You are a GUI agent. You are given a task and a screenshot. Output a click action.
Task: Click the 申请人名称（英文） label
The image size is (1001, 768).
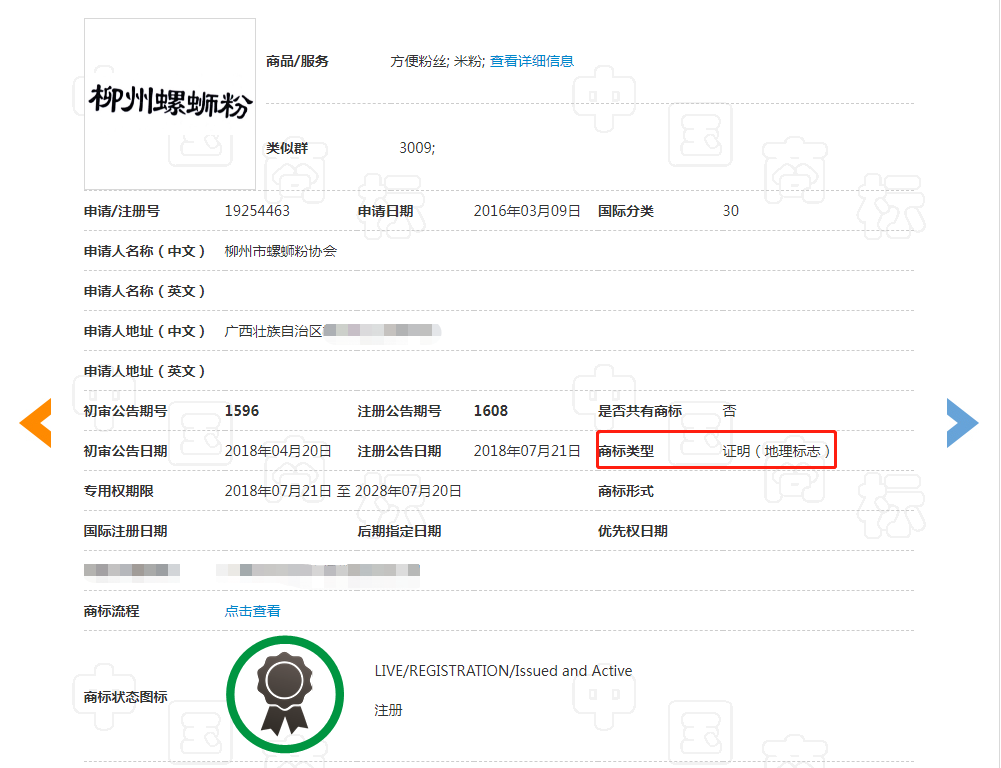tap(145, 291)
